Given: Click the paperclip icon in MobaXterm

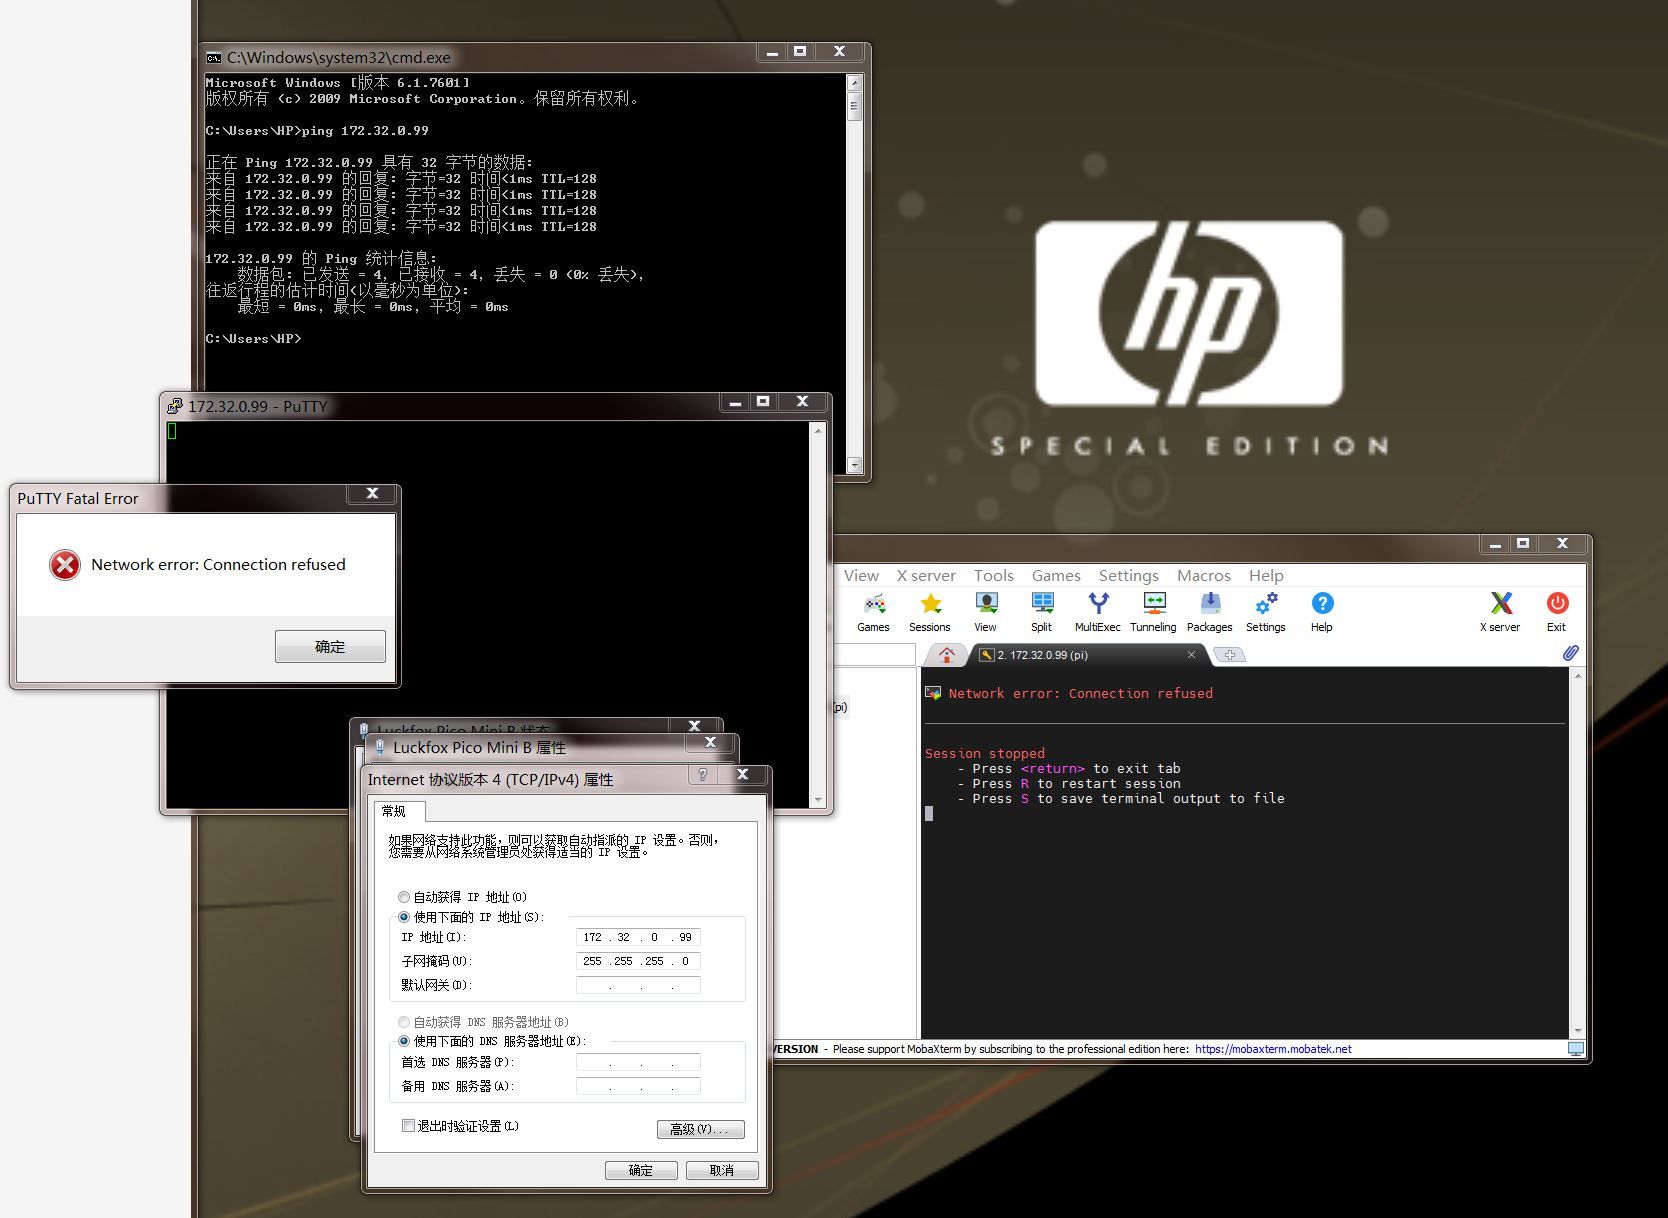Looking at the screenshot, I should tap(1570, 653).
